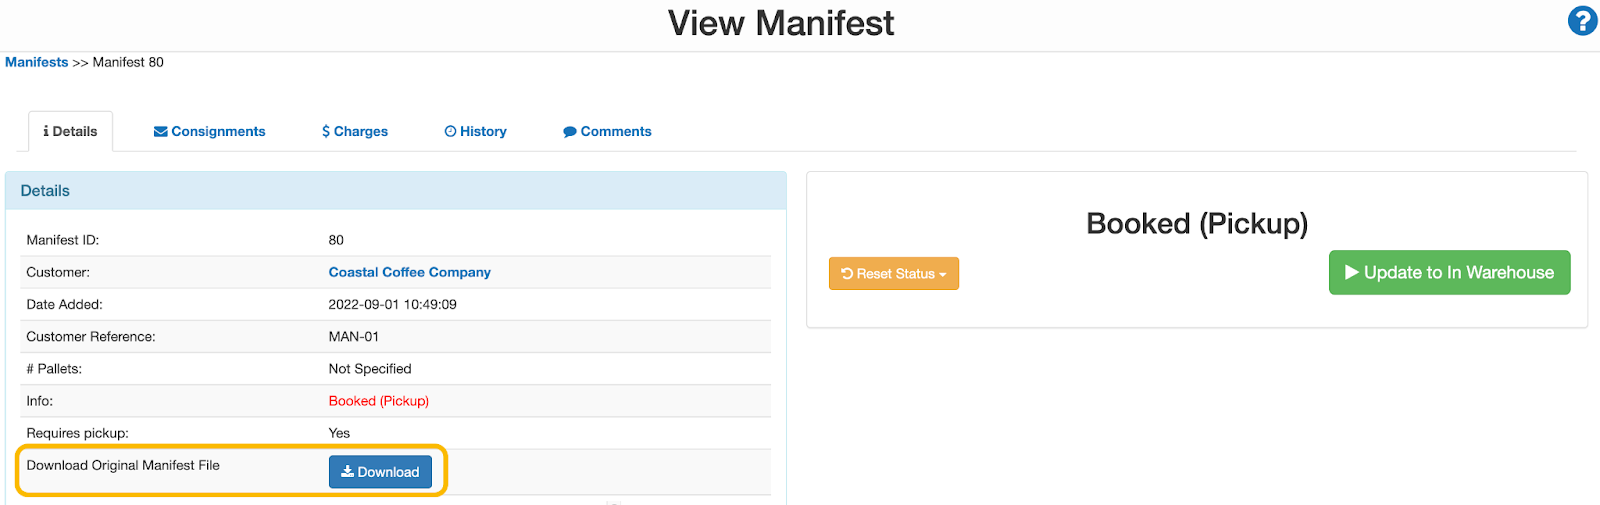Click the download arrow icon in Download button

pos(347,472)
